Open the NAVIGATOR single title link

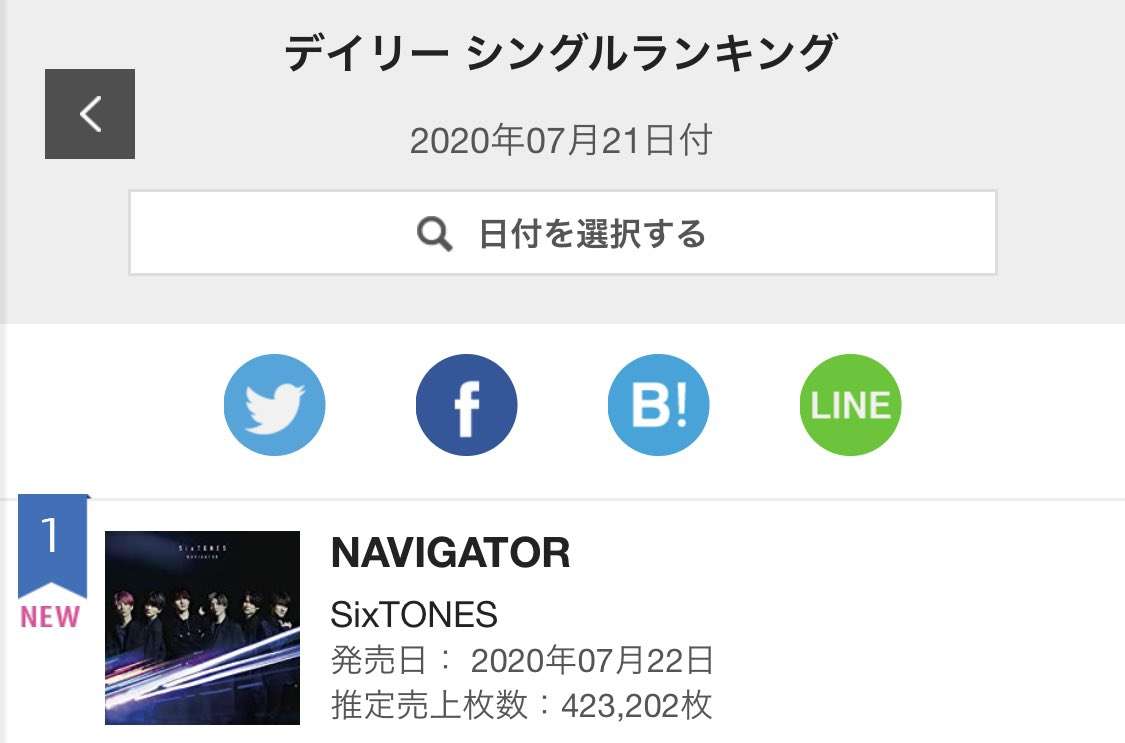450,553
